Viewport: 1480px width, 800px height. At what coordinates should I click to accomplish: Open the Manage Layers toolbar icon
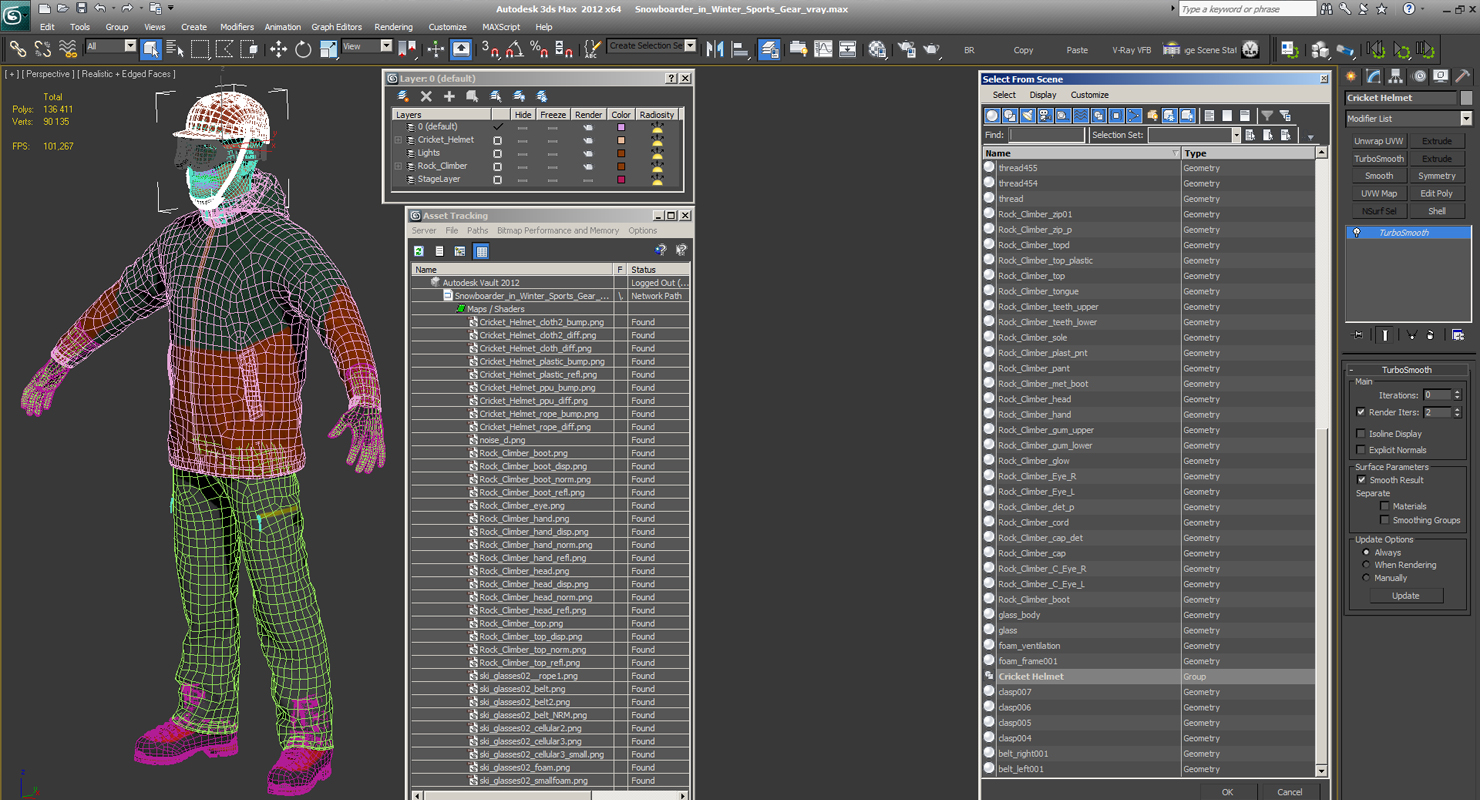[769, 49]
